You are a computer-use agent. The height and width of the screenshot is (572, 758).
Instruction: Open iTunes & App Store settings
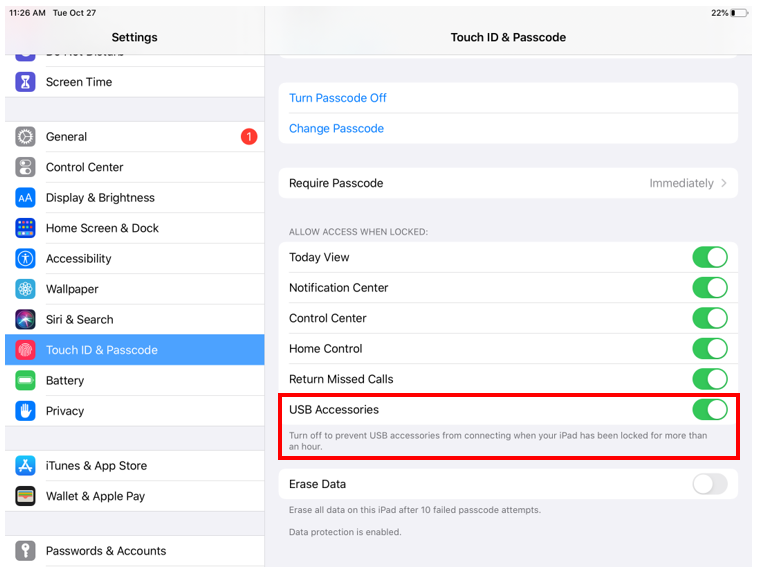coord(96,466)
